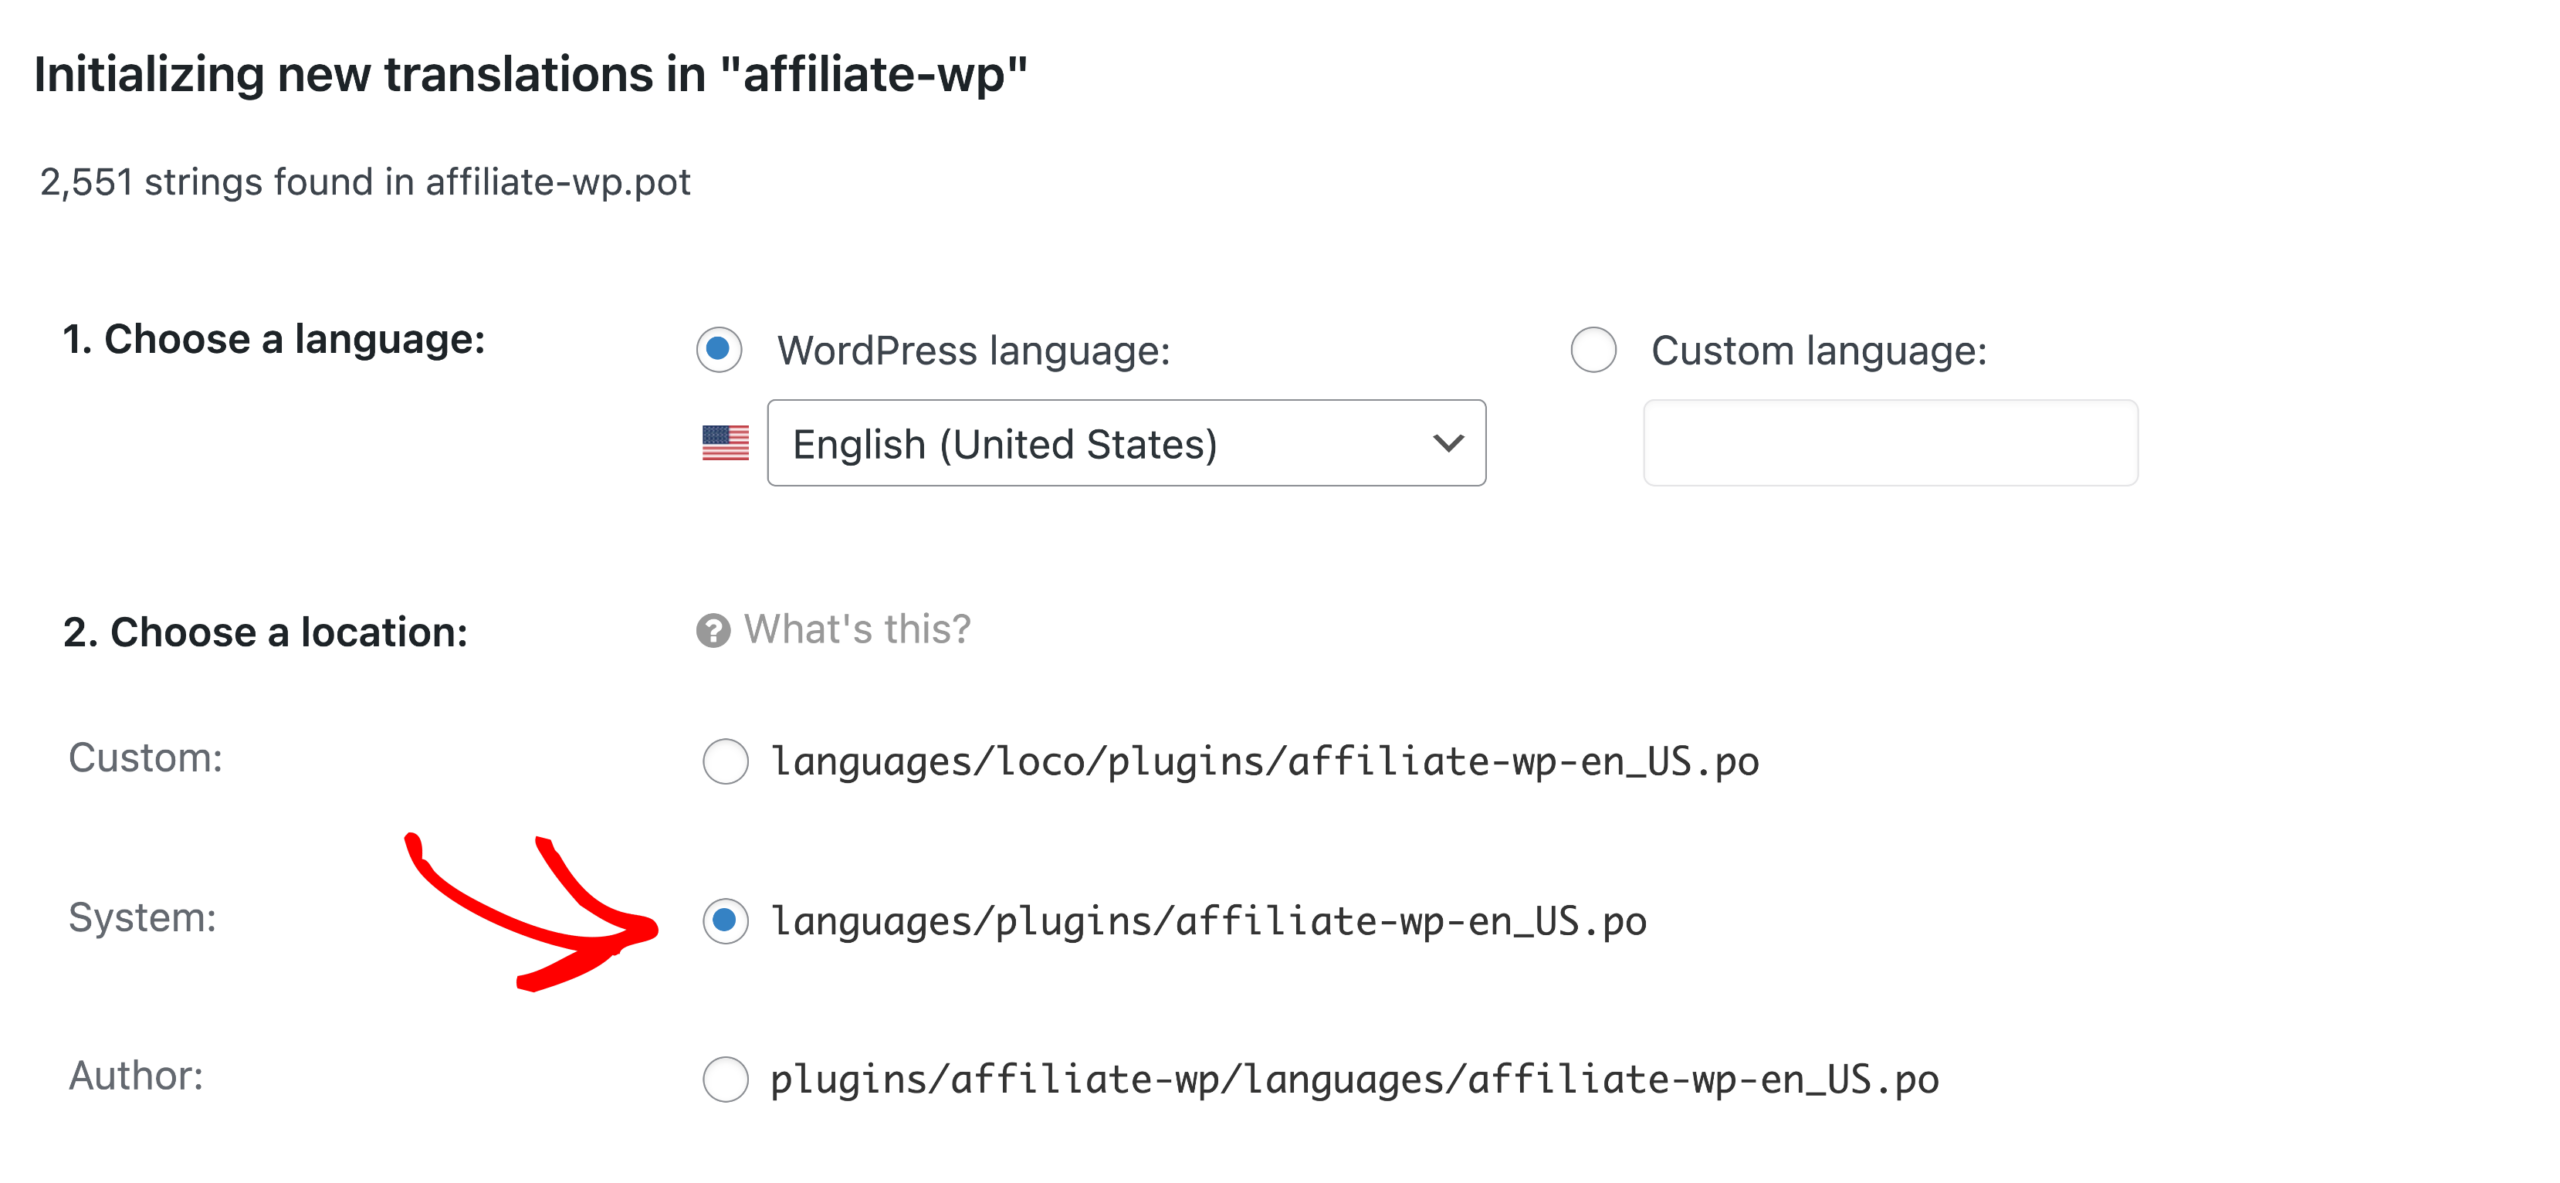Screen dimensions: 2560x1183
Task: Click the "Initializing new translations" page title
Action: tap(530, 74)
